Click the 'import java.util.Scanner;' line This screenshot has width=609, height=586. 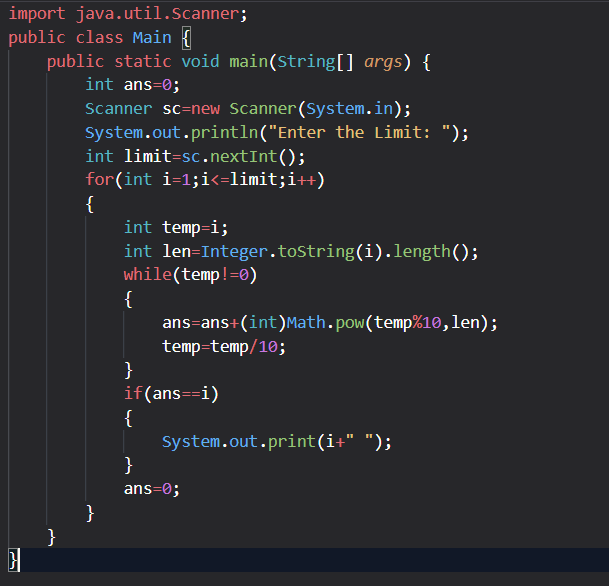pyautogui.click(x=128, y=14)
